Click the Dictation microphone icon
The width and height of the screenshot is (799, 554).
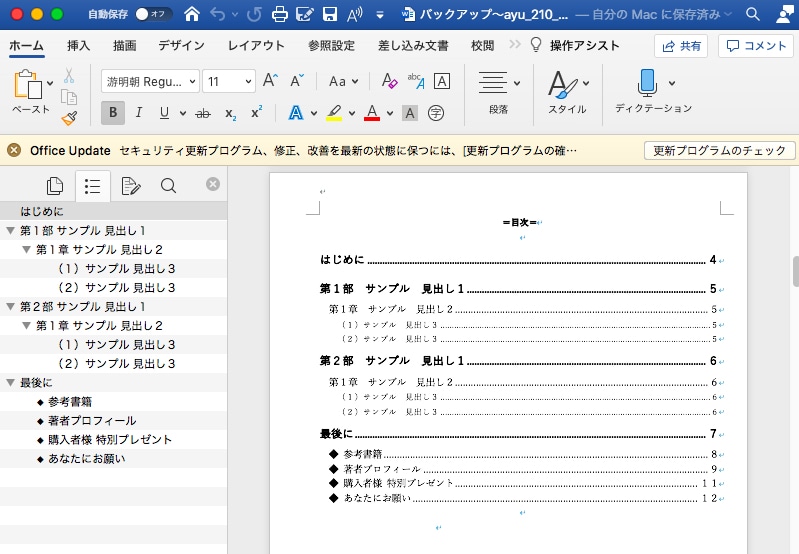click(647, 83)
